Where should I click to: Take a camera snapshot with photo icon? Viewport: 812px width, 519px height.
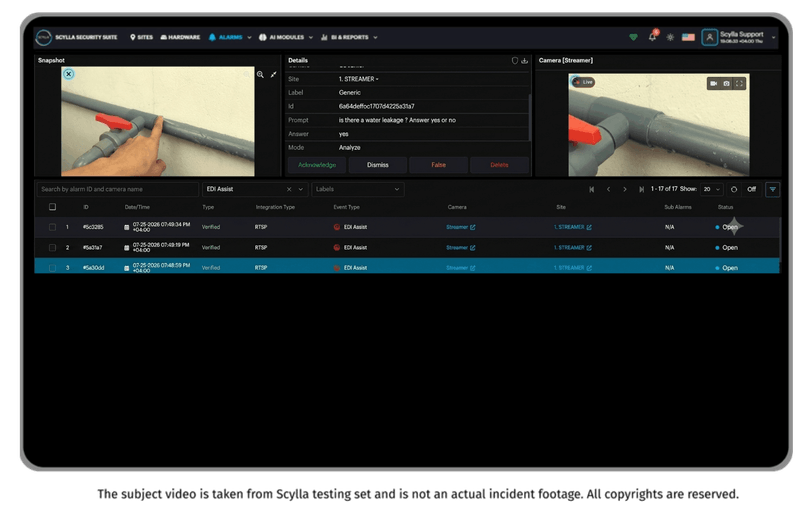click(727, 83)
